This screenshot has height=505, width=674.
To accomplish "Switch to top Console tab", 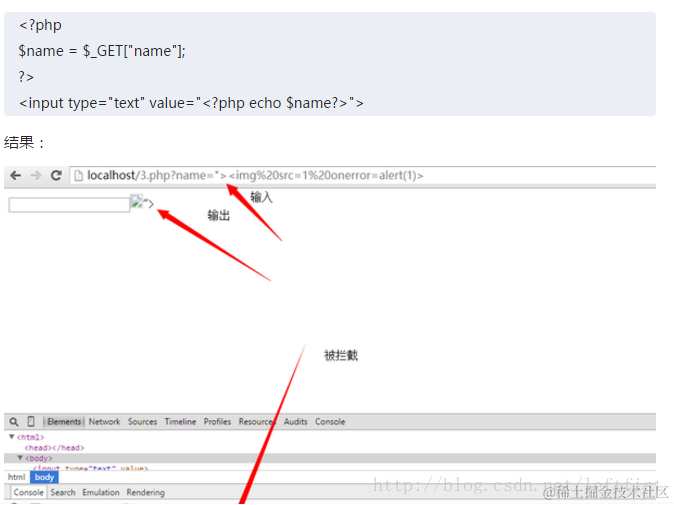I will [330, 422].
